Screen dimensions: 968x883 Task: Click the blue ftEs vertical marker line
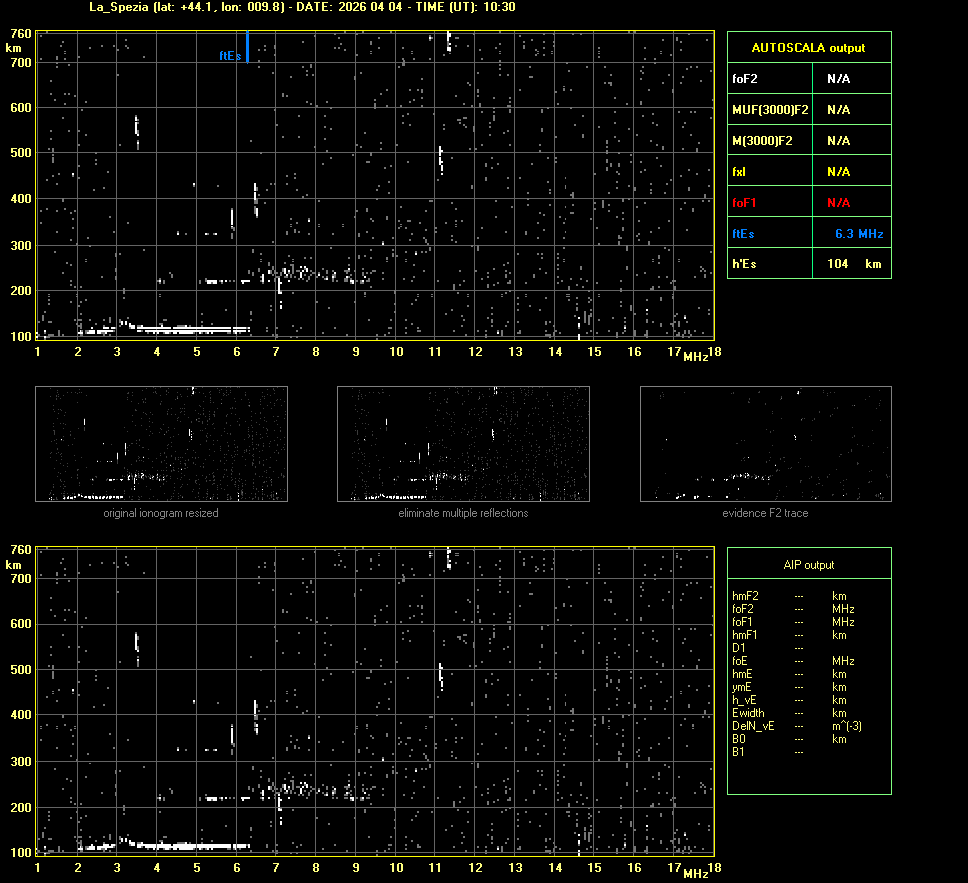(247, 47)
